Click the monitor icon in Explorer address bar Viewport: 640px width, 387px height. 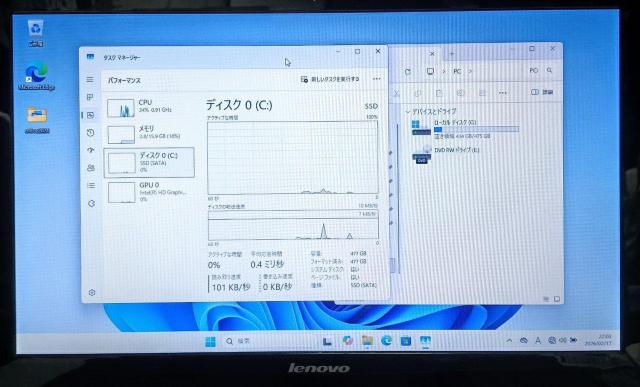(430, 71)
